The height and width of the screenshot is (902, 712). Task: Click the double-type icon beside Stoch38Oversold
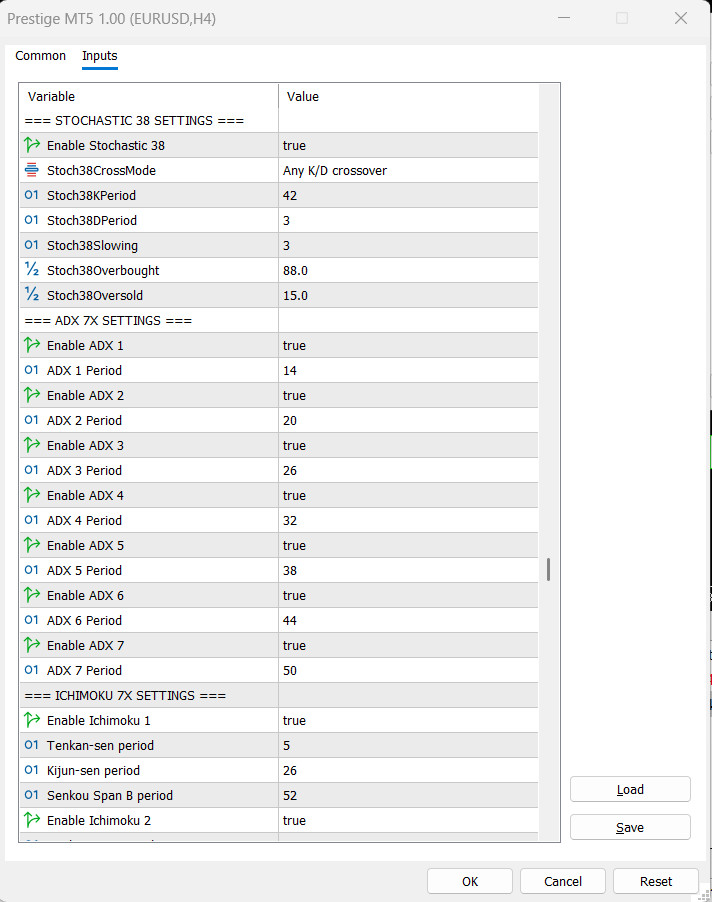[x=32, y=295]
